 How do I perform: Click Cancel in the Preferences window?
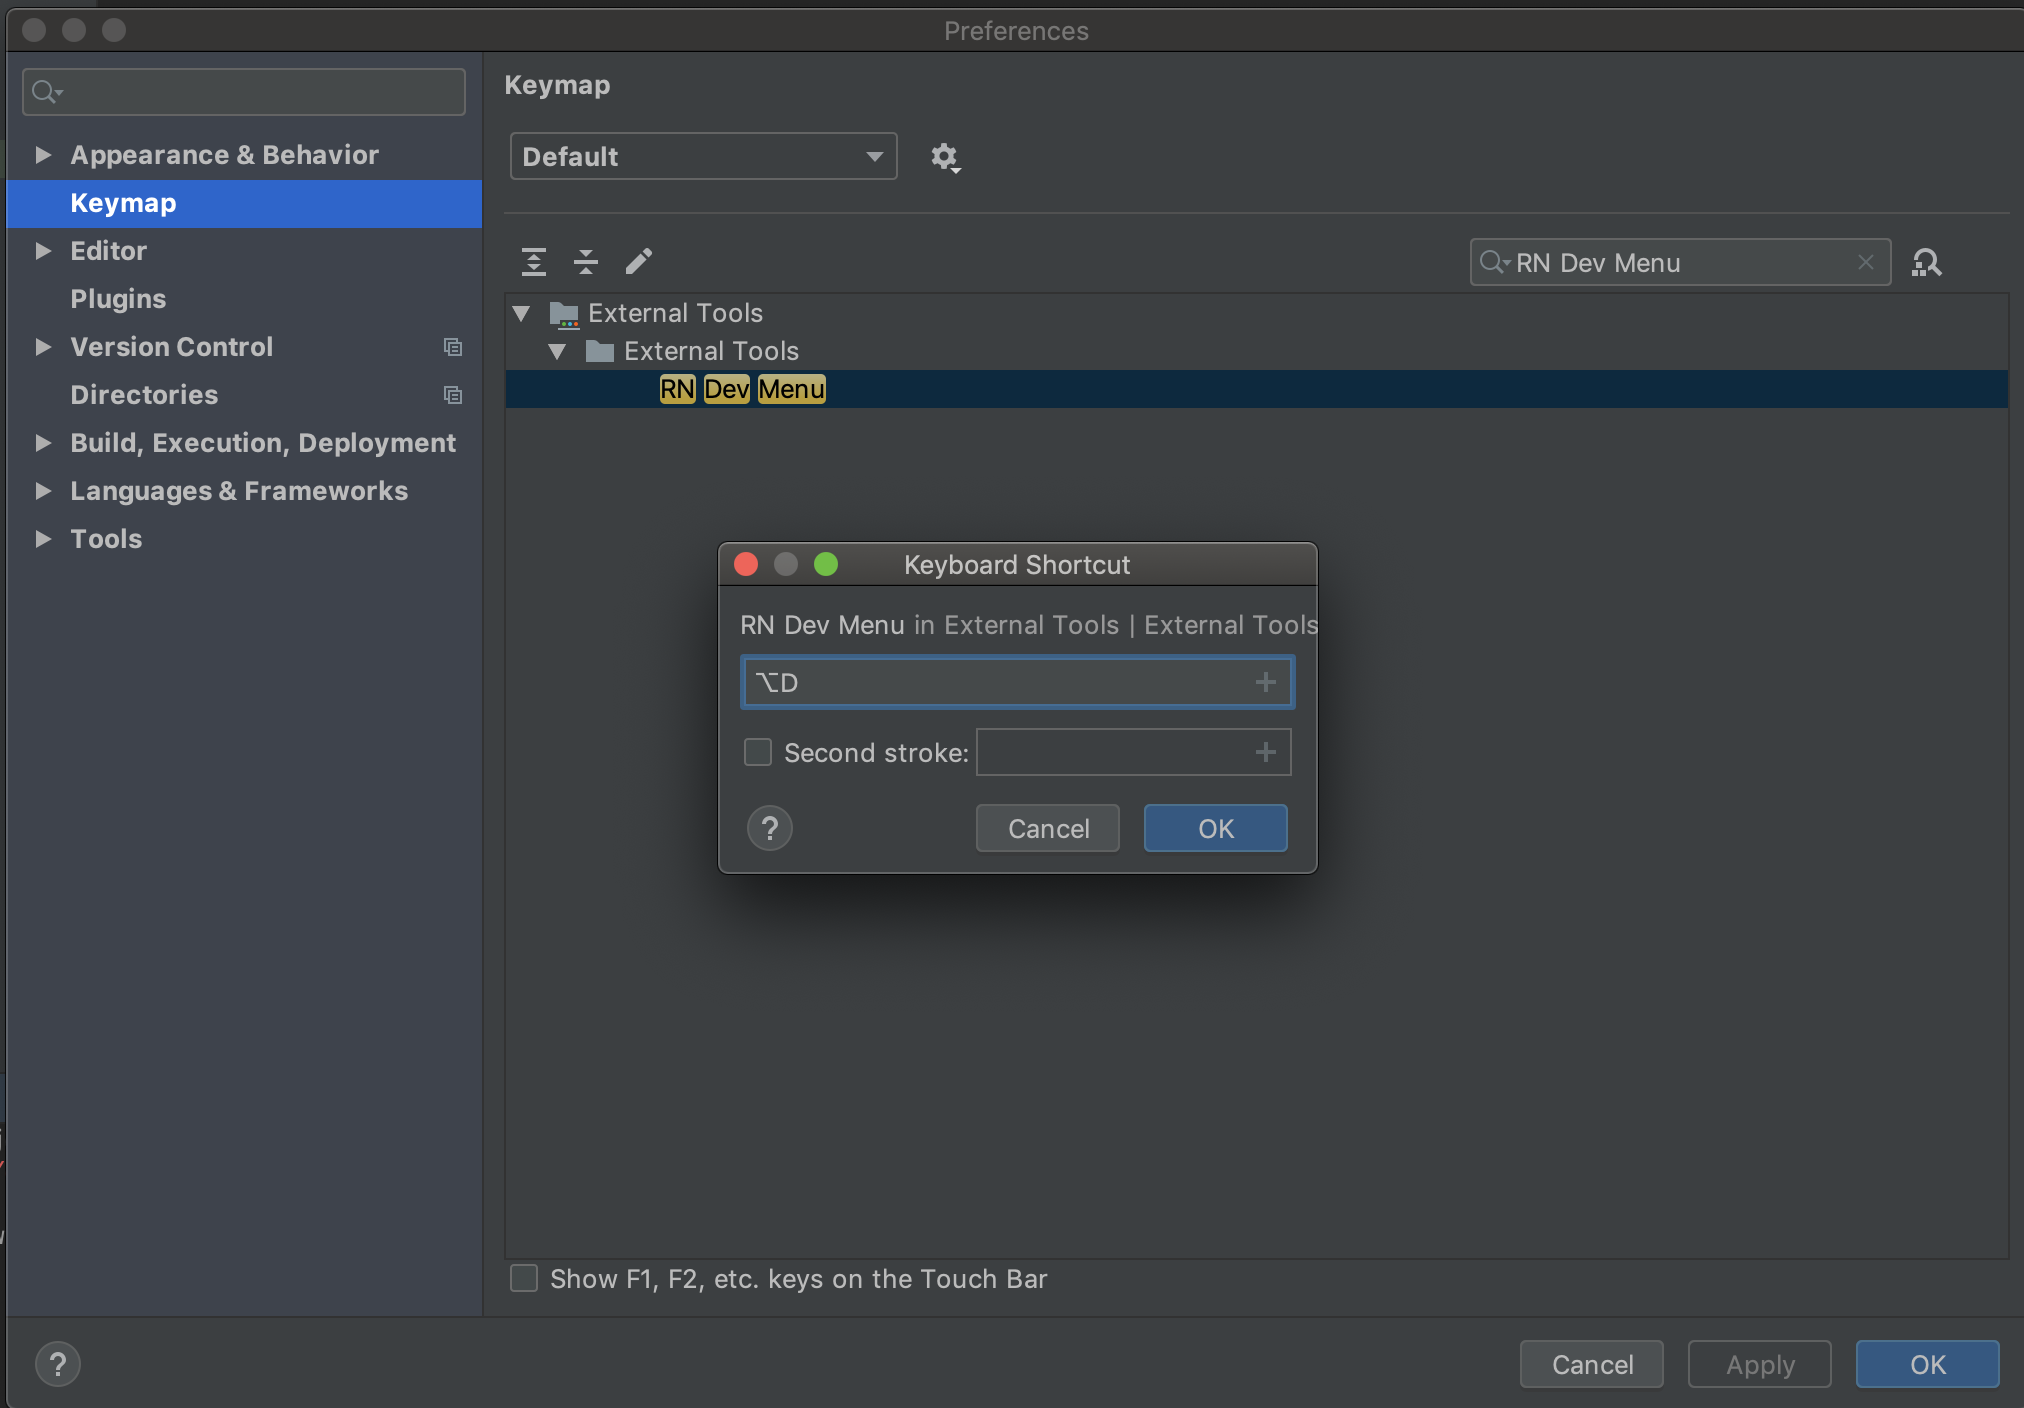click(1592, 1364)
